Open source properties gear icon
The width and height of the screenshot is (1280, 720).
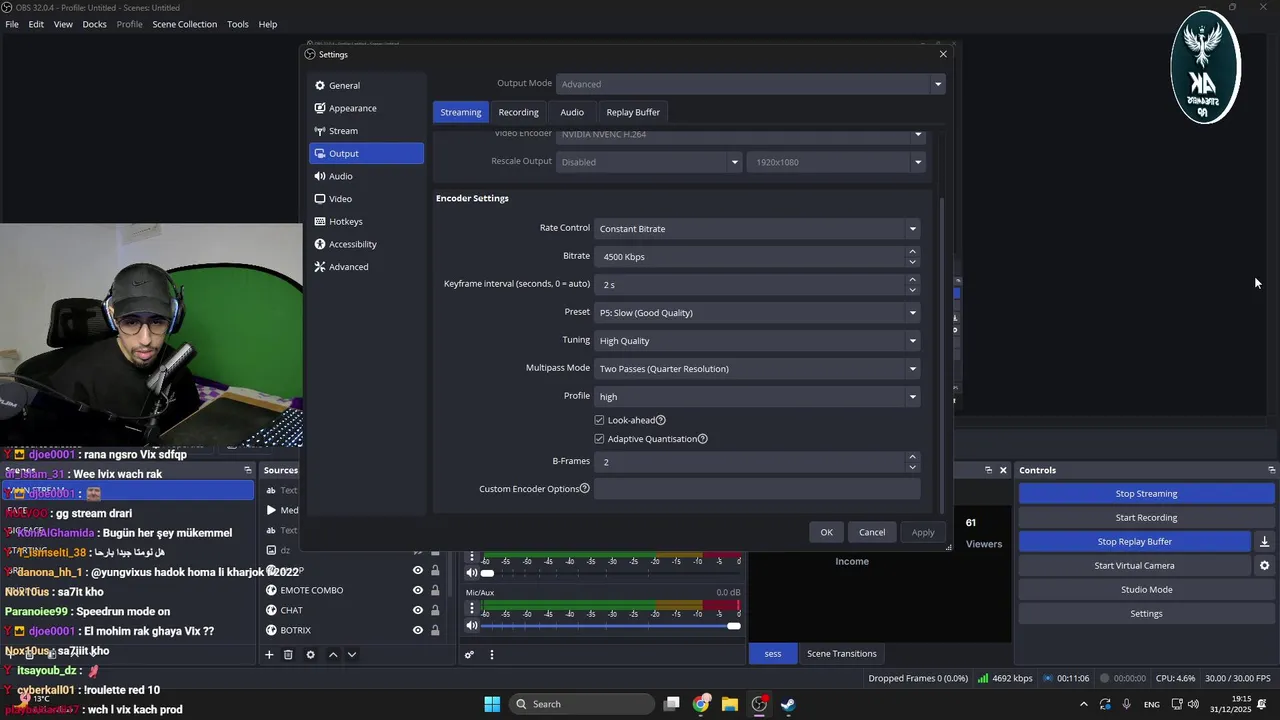(310, 654)
